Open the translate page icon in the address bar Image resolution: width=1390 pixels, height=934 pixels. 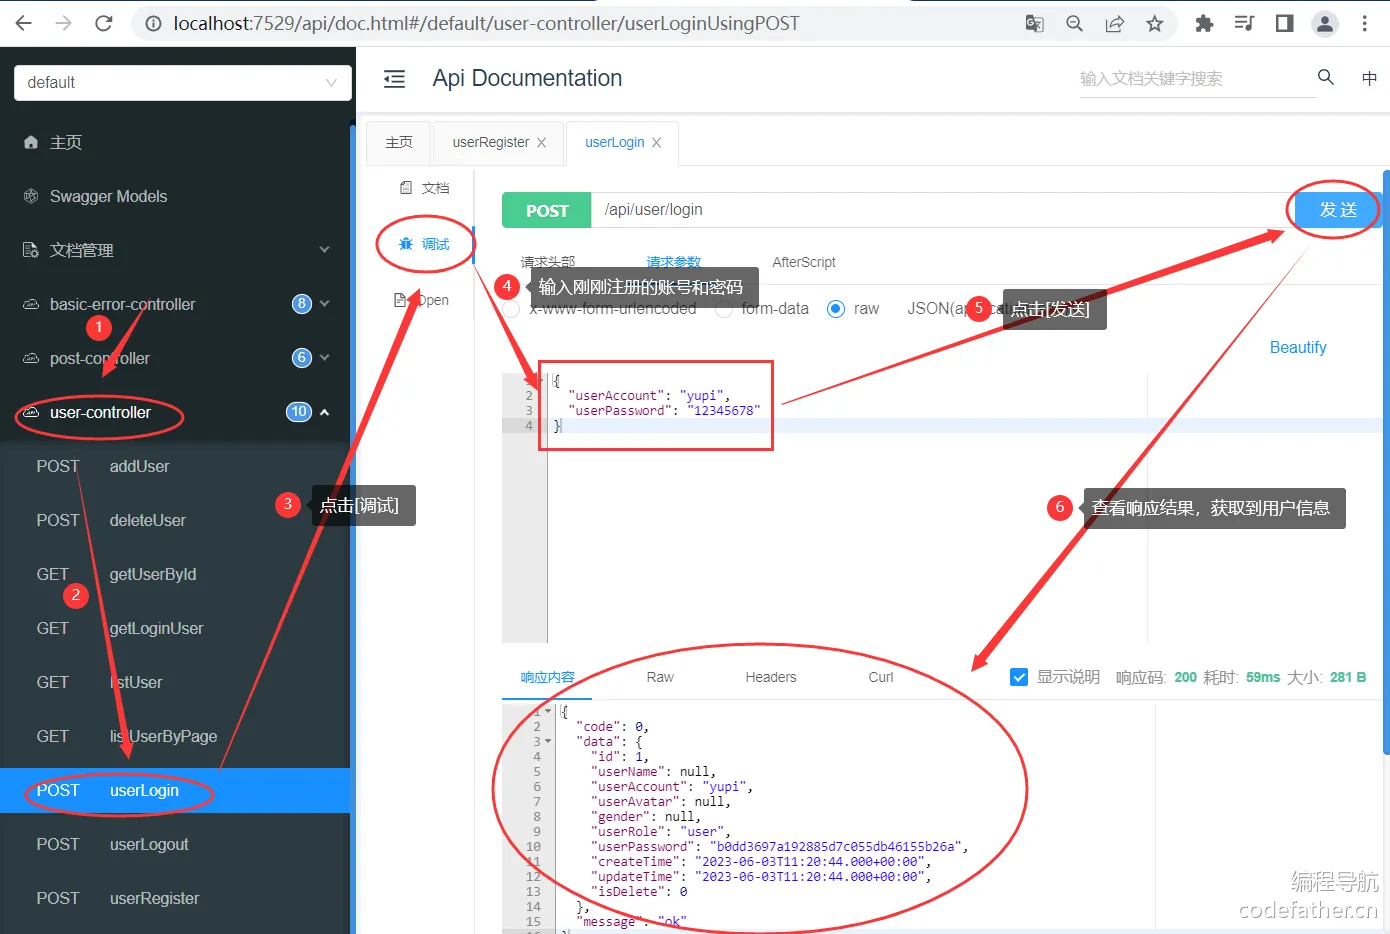coord(1034,23)
